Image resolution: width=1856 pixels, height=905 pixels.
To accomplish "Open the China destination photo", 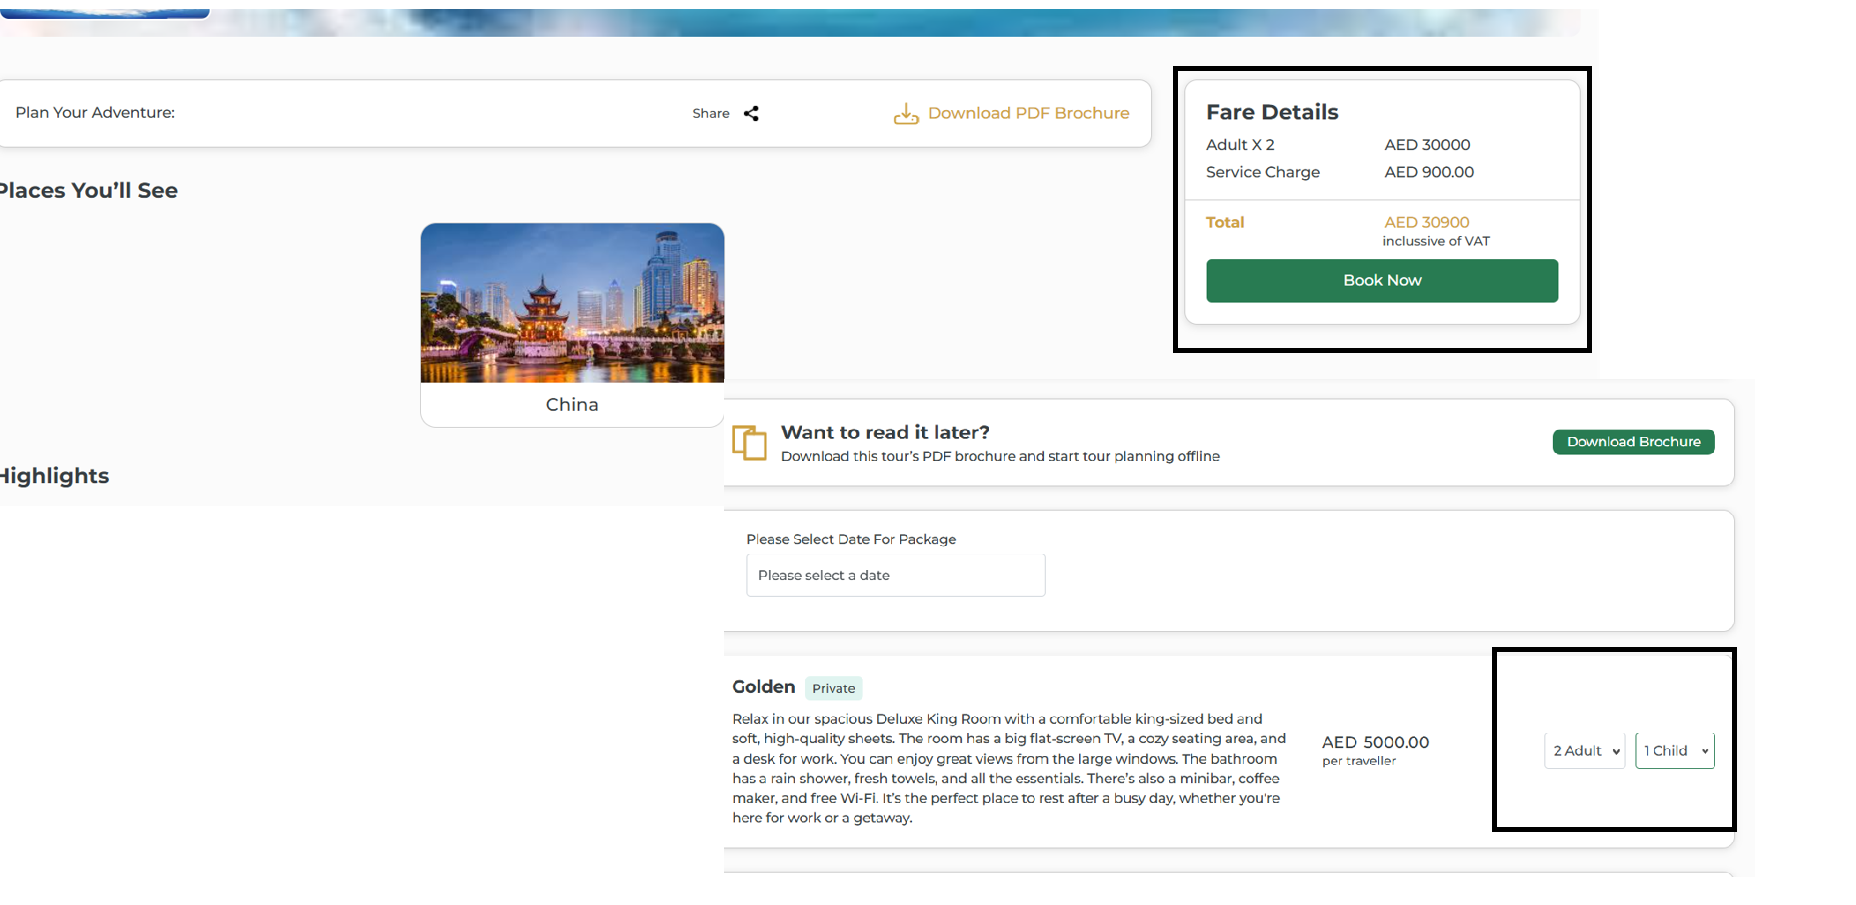I will coord(572,303).
